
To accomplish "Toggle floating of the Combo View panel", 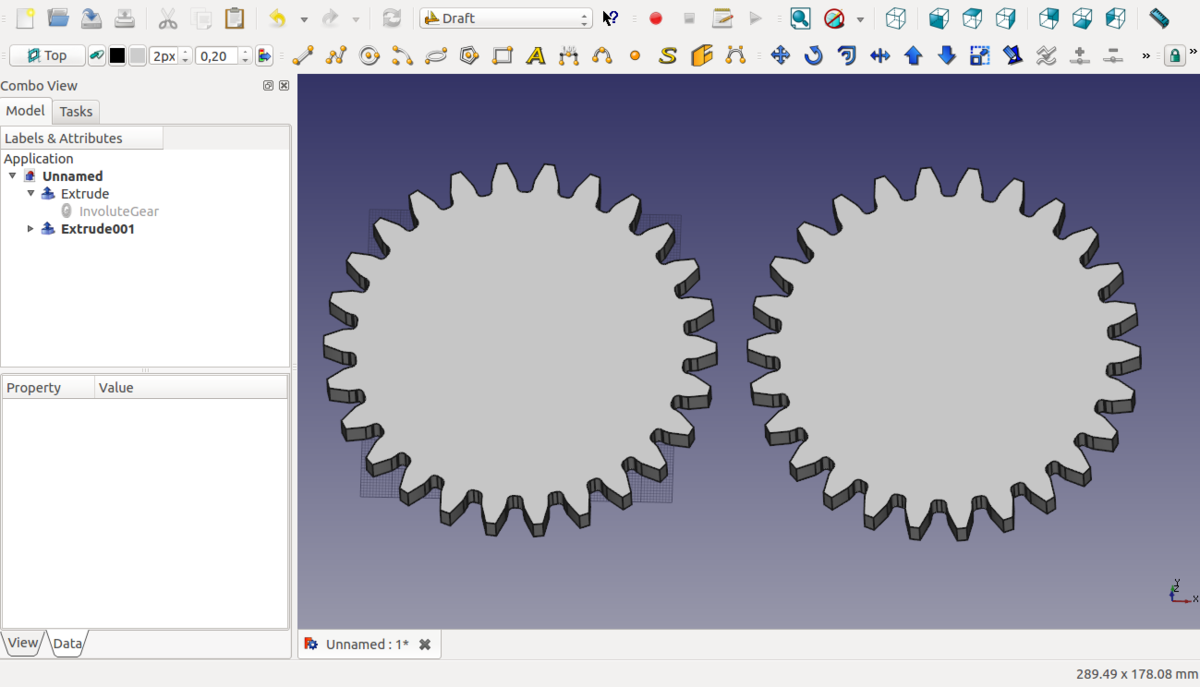I will 268,86.
